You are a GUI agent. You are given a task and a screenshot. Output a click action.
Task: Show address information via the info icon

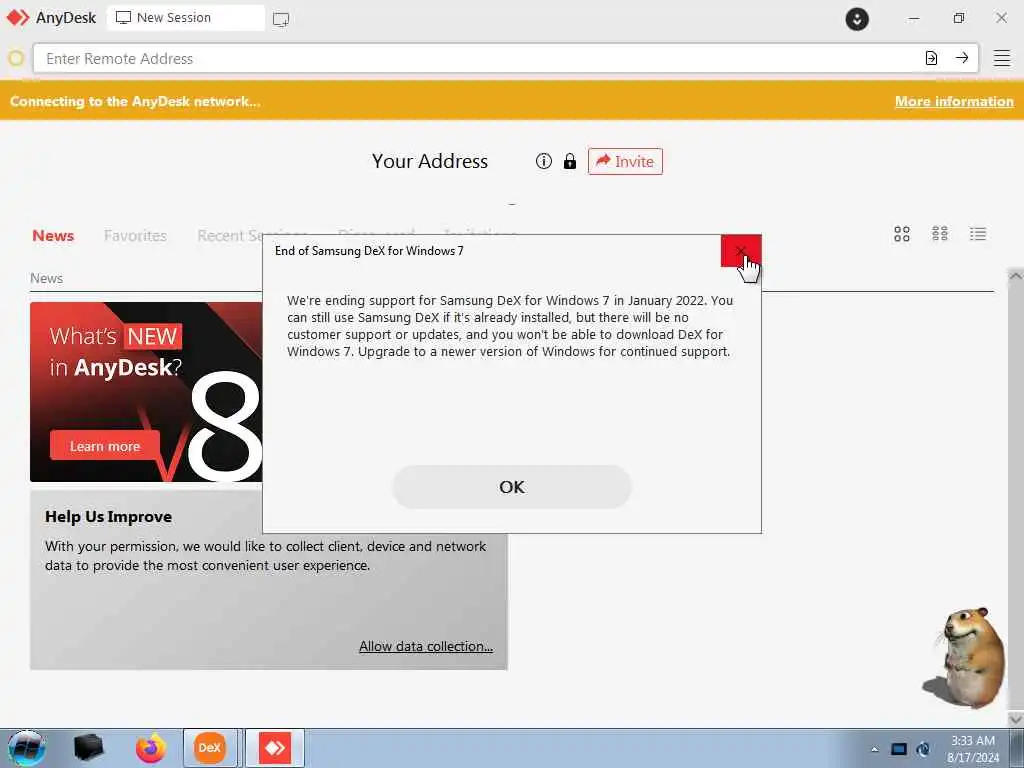543,161
